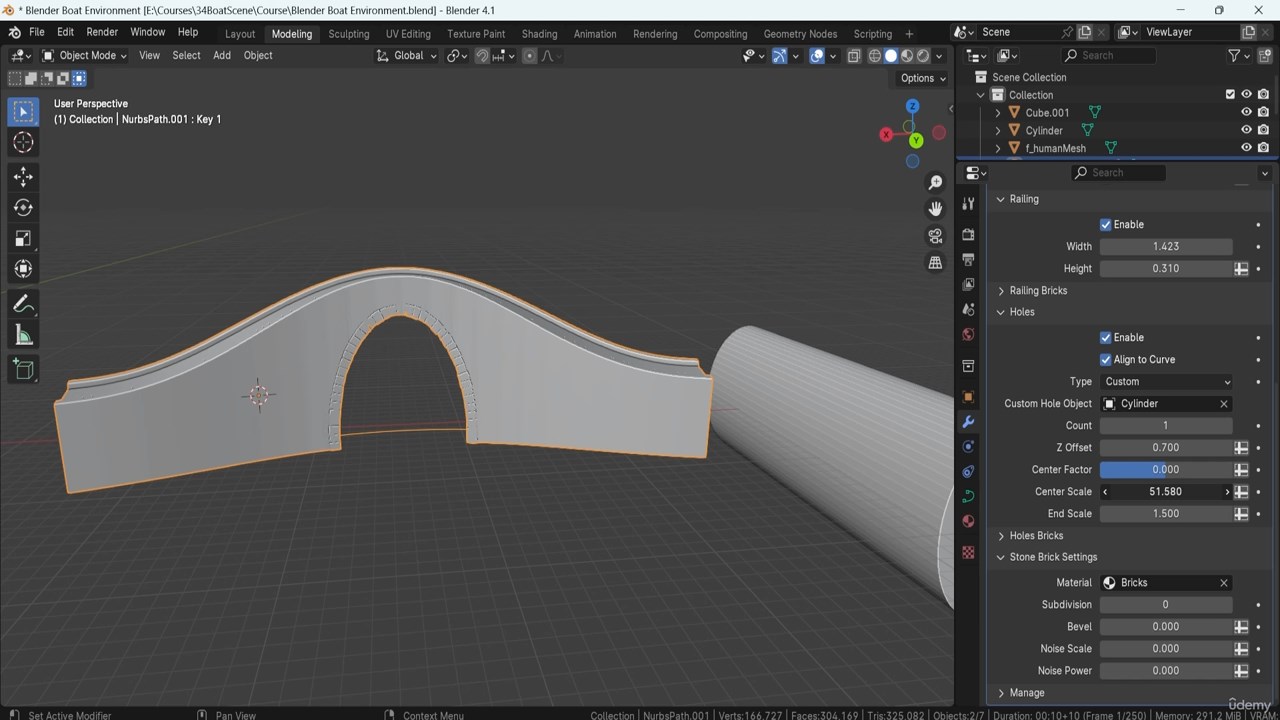Click the Zoom viewport gizmo

(x=935, y=182)
